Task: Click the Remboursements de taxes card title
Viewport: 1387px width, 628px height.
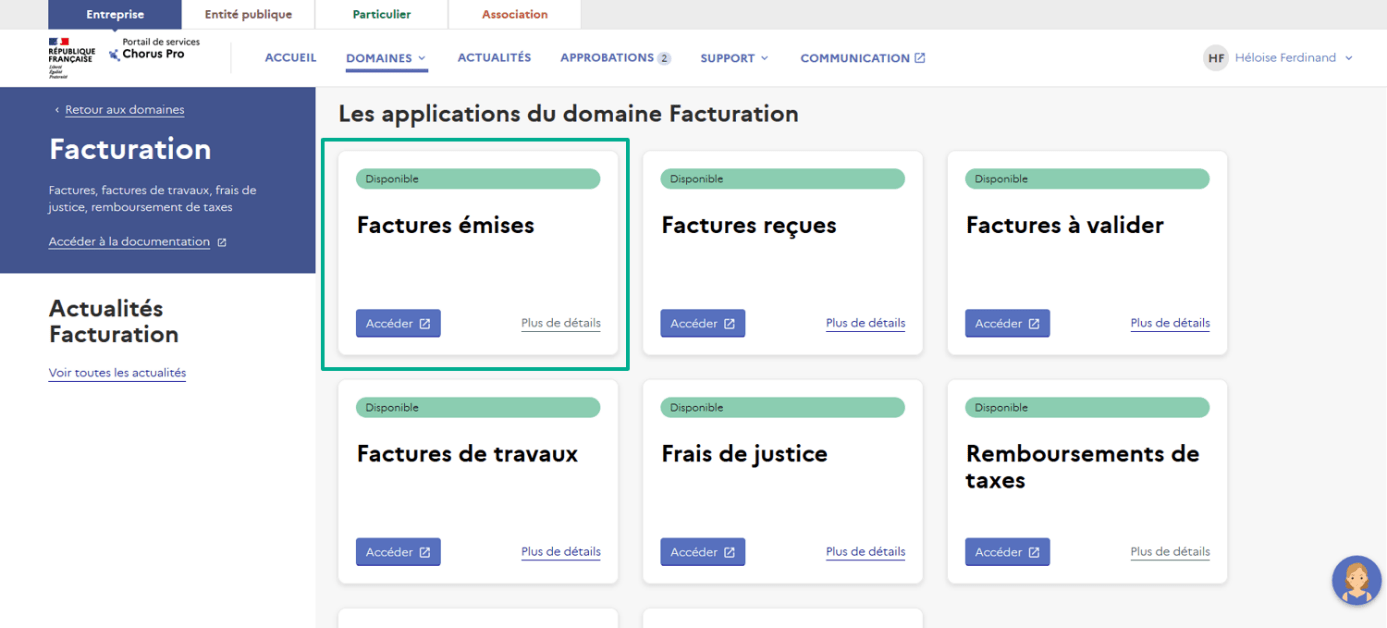Action: click(1082, 466)
